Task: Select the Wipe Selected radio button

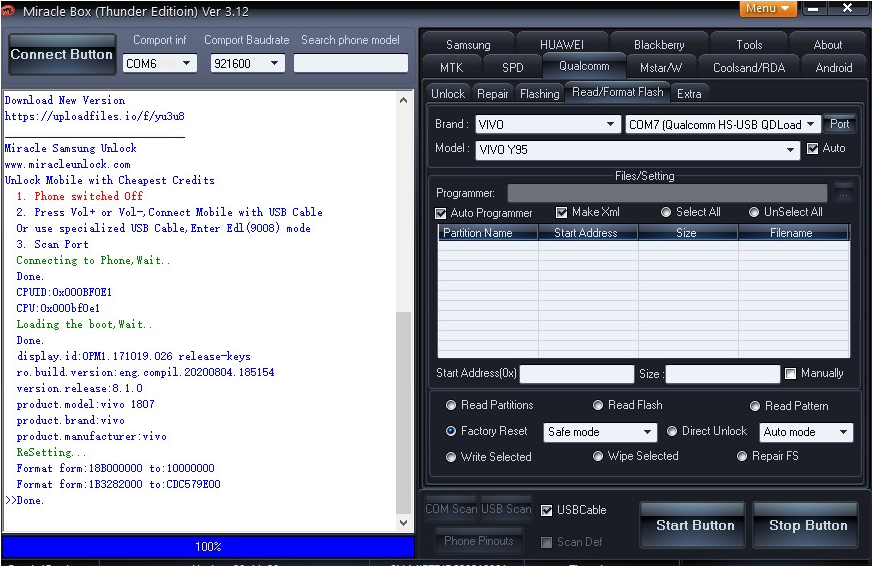Action: 598,456
